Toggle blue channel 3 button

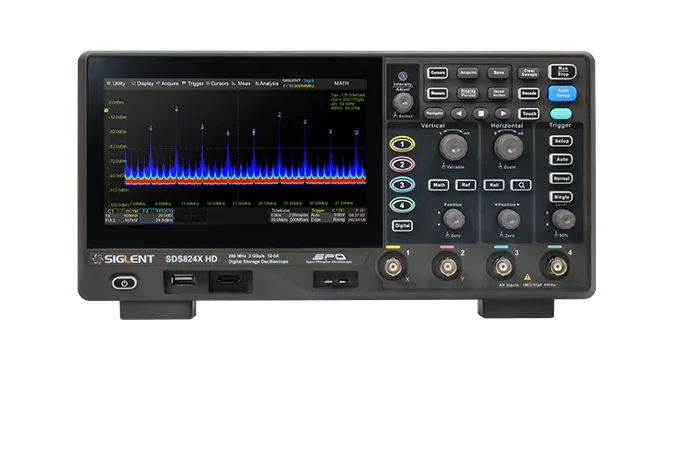click(402, 185)
